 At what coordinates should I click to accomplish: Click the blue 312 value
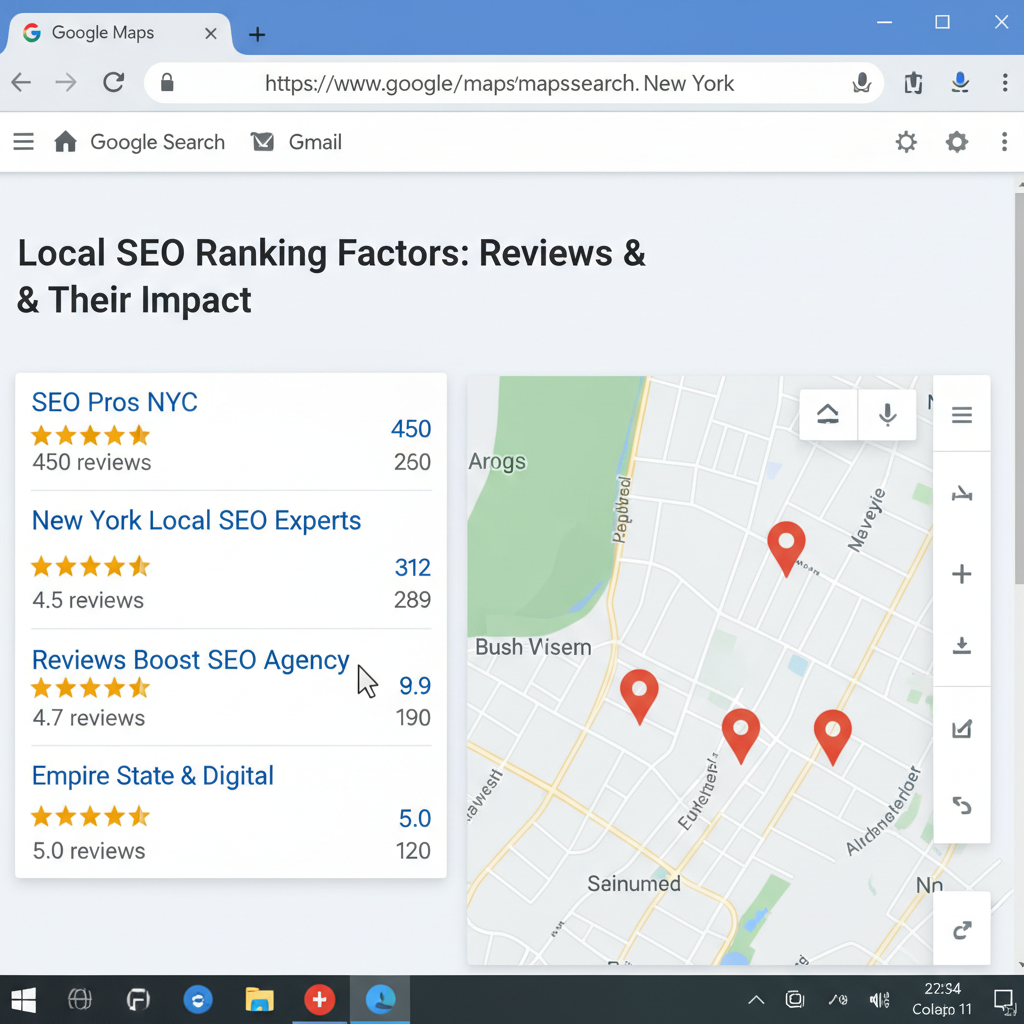(413, 568)
